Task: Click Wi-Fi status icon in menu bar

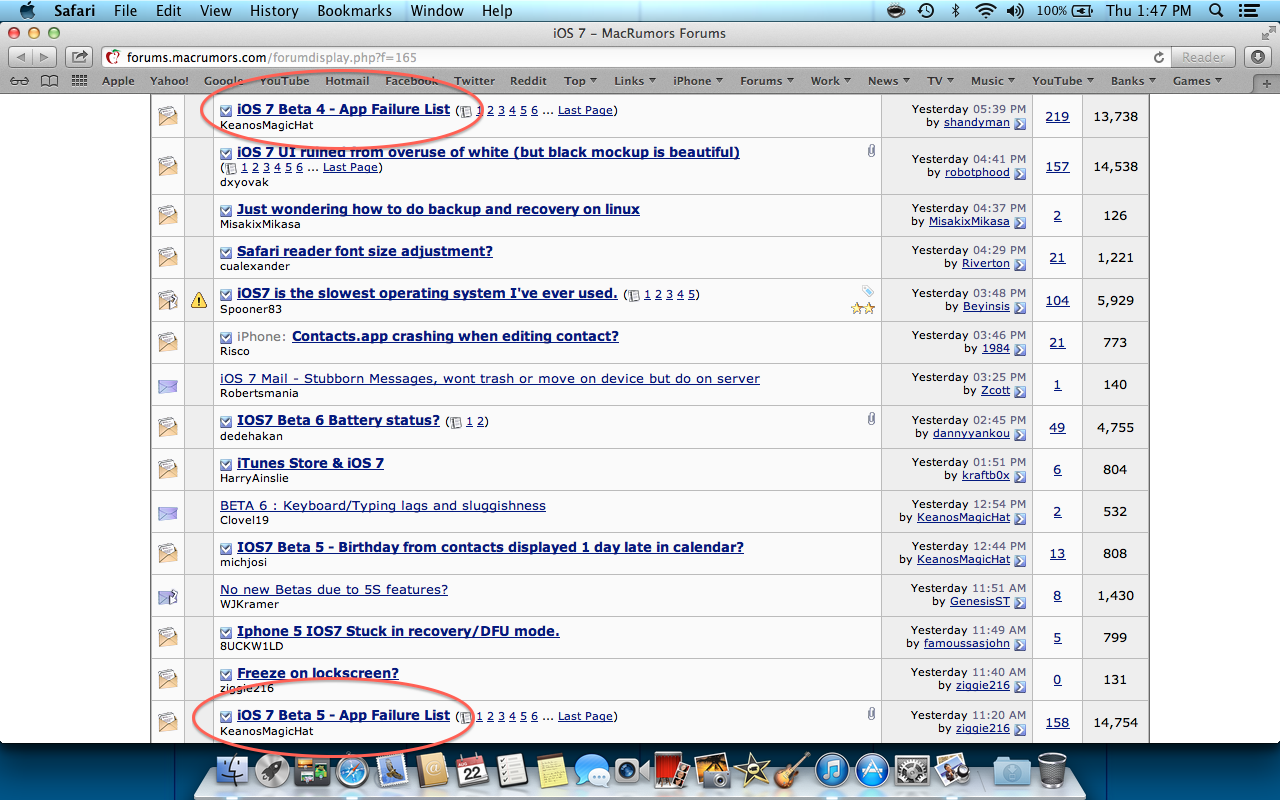Action: coord(985,11)
